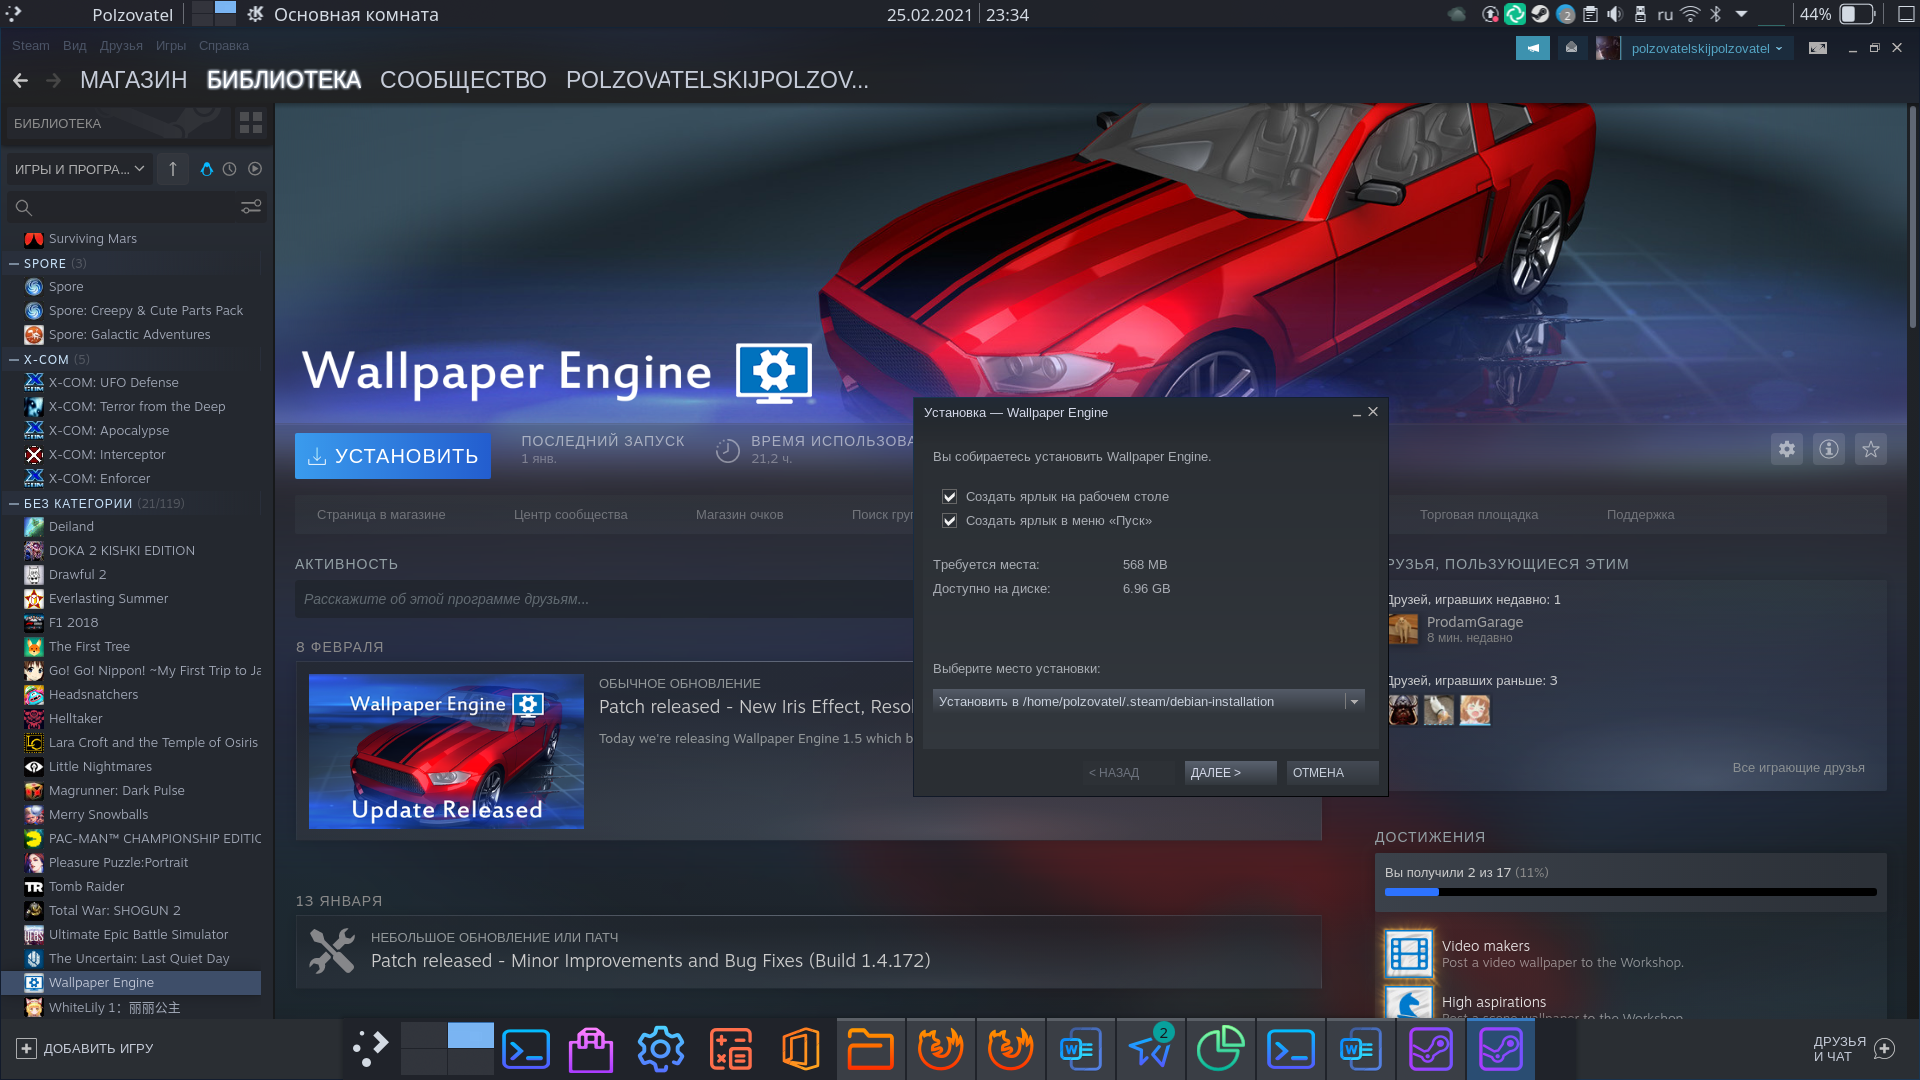The width and height of the screenshot is (1920, 1080).
Task: Open Торговая площадка link
Action: [x=1479, y=515]
